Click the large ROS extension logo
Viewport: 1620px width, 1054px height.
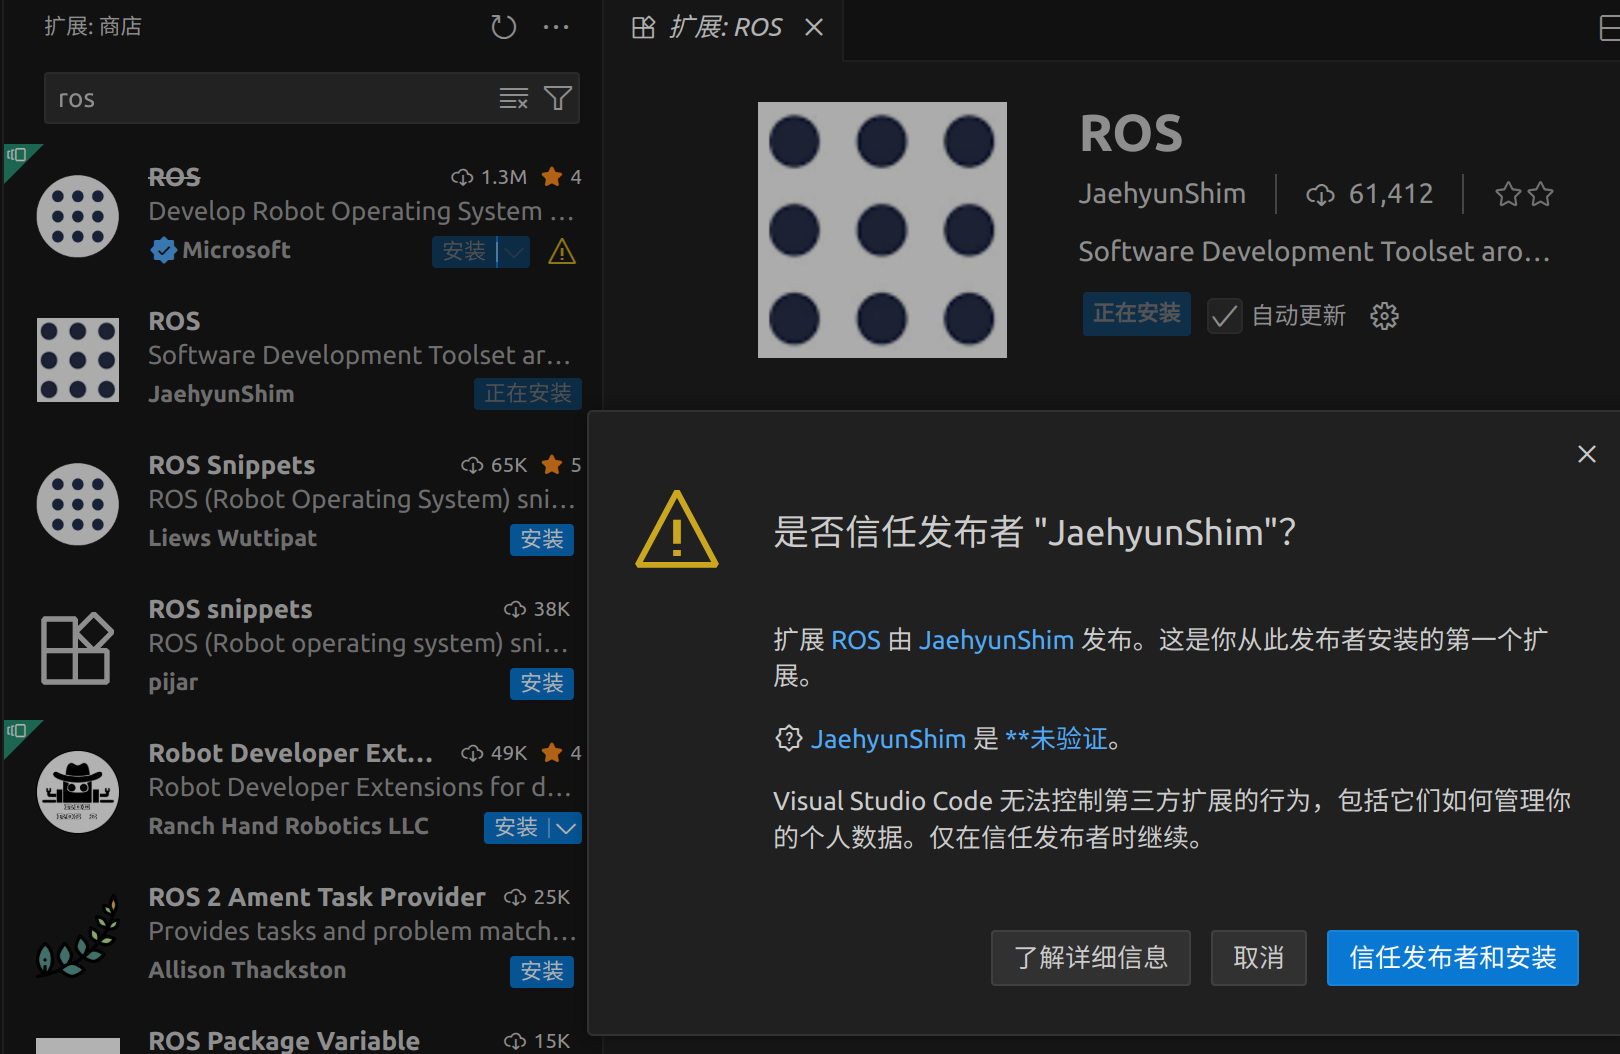click(x=882, y=230)
